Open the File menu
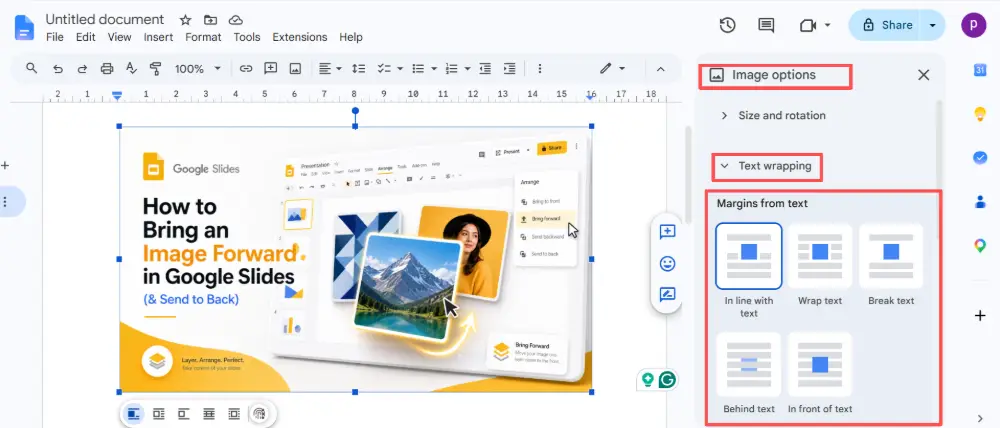The height and width of the screenshot is (428, 1000). tap(55, 37)
